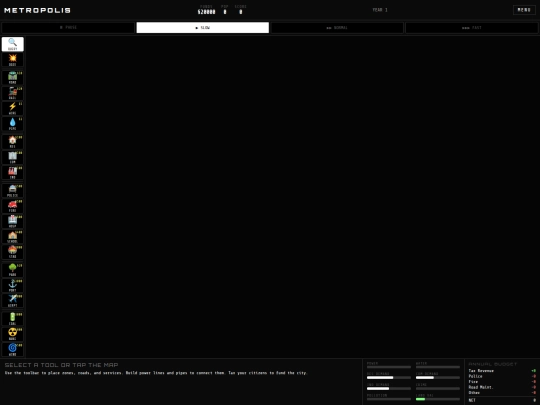Choose the Road building tool
This screenshot has height=405, width=540.
pos(13,77)
